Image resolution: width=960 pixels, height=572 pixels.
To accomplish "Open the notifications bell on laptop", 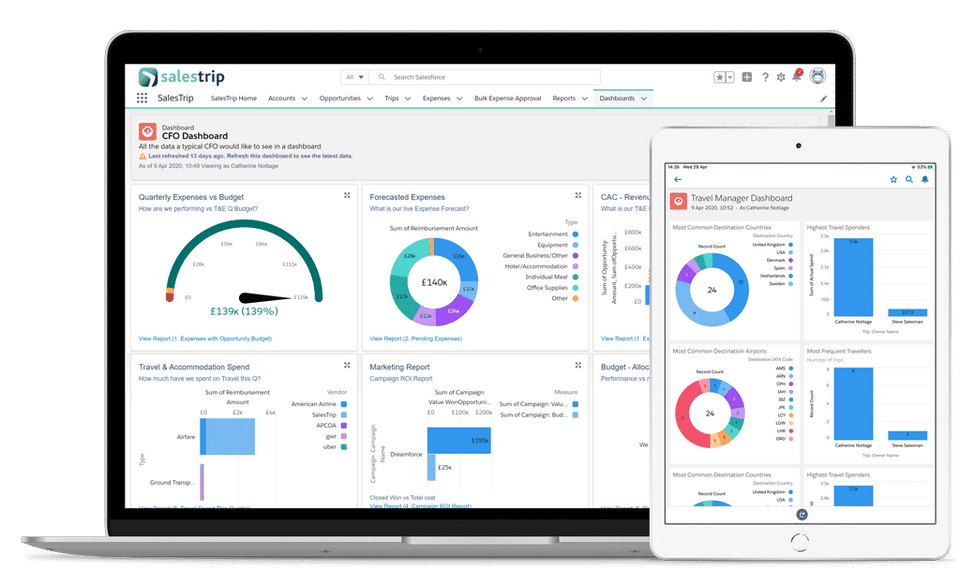I will [x=797, y=77].
